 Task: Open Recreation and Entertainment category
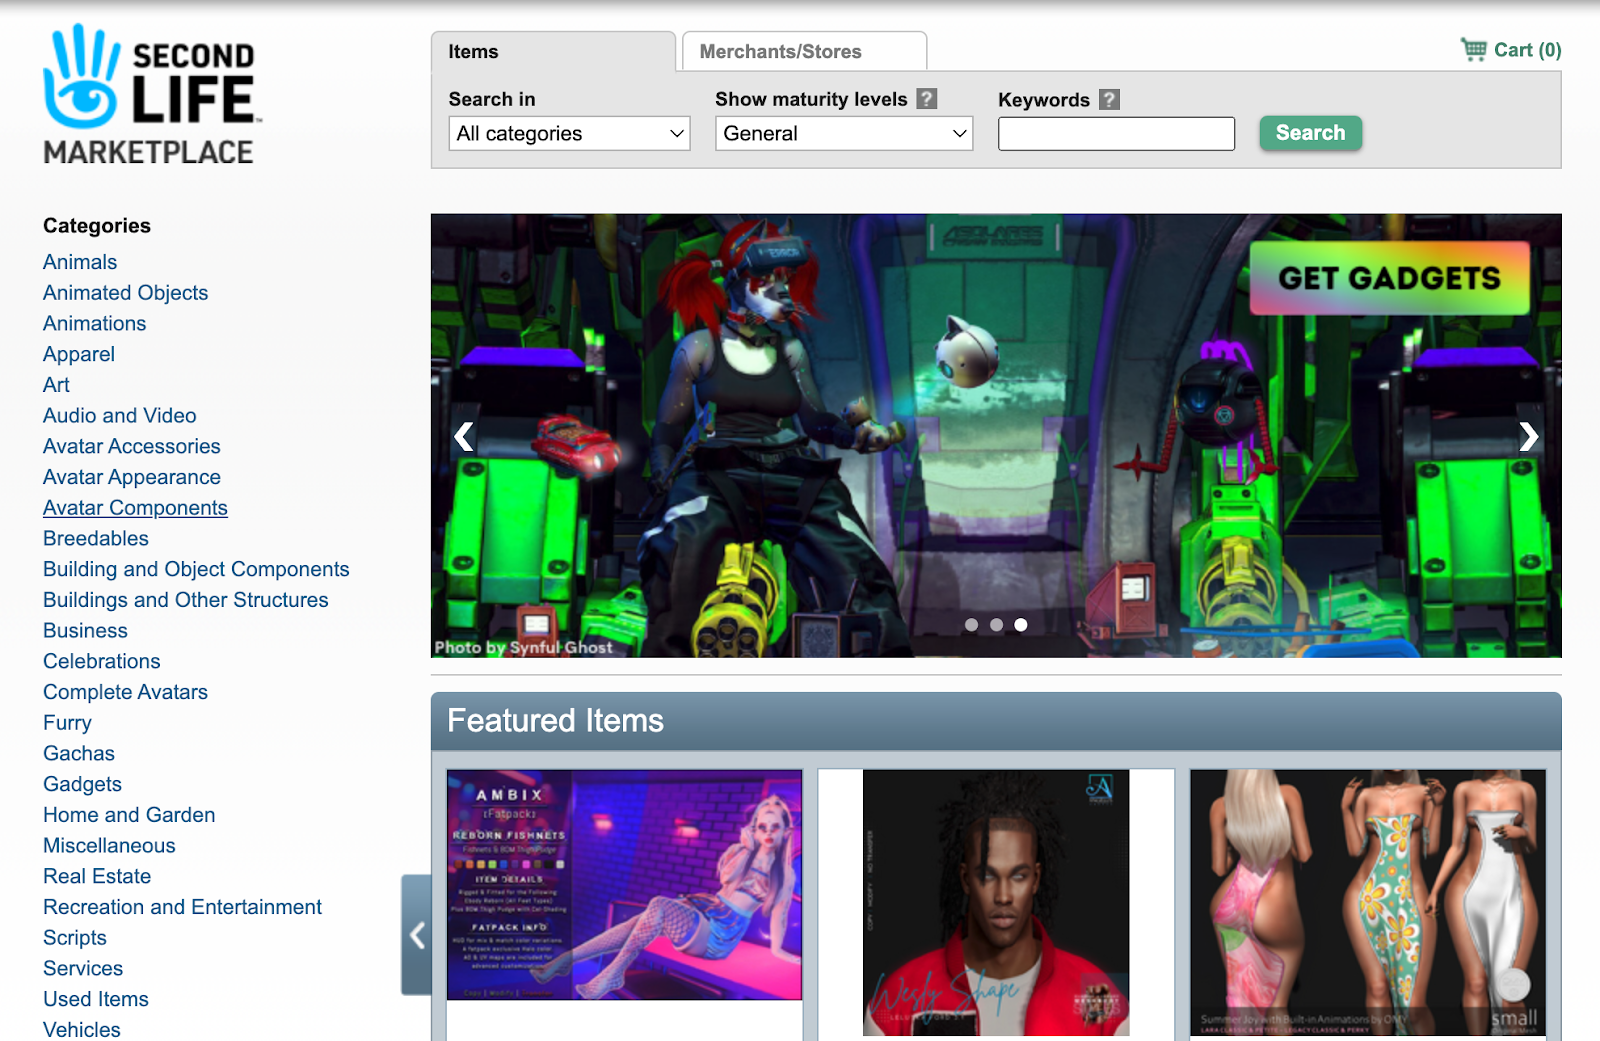(183, 908)
